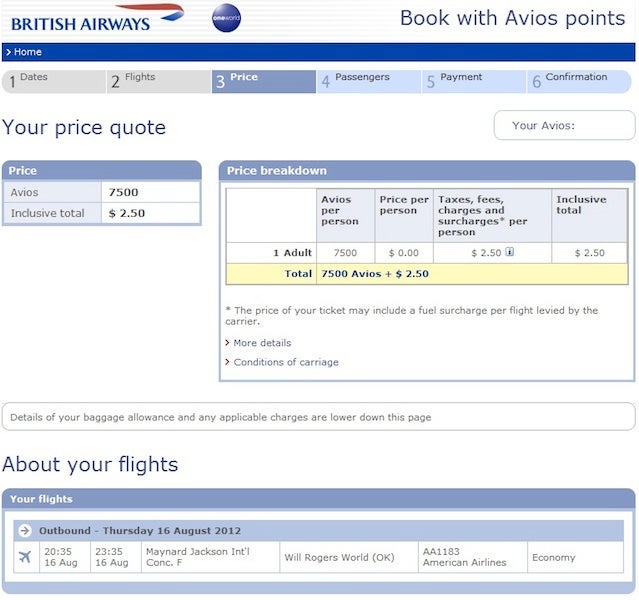
Task: Click Book with Avios points heading
Action: click(x=512, y=17)
